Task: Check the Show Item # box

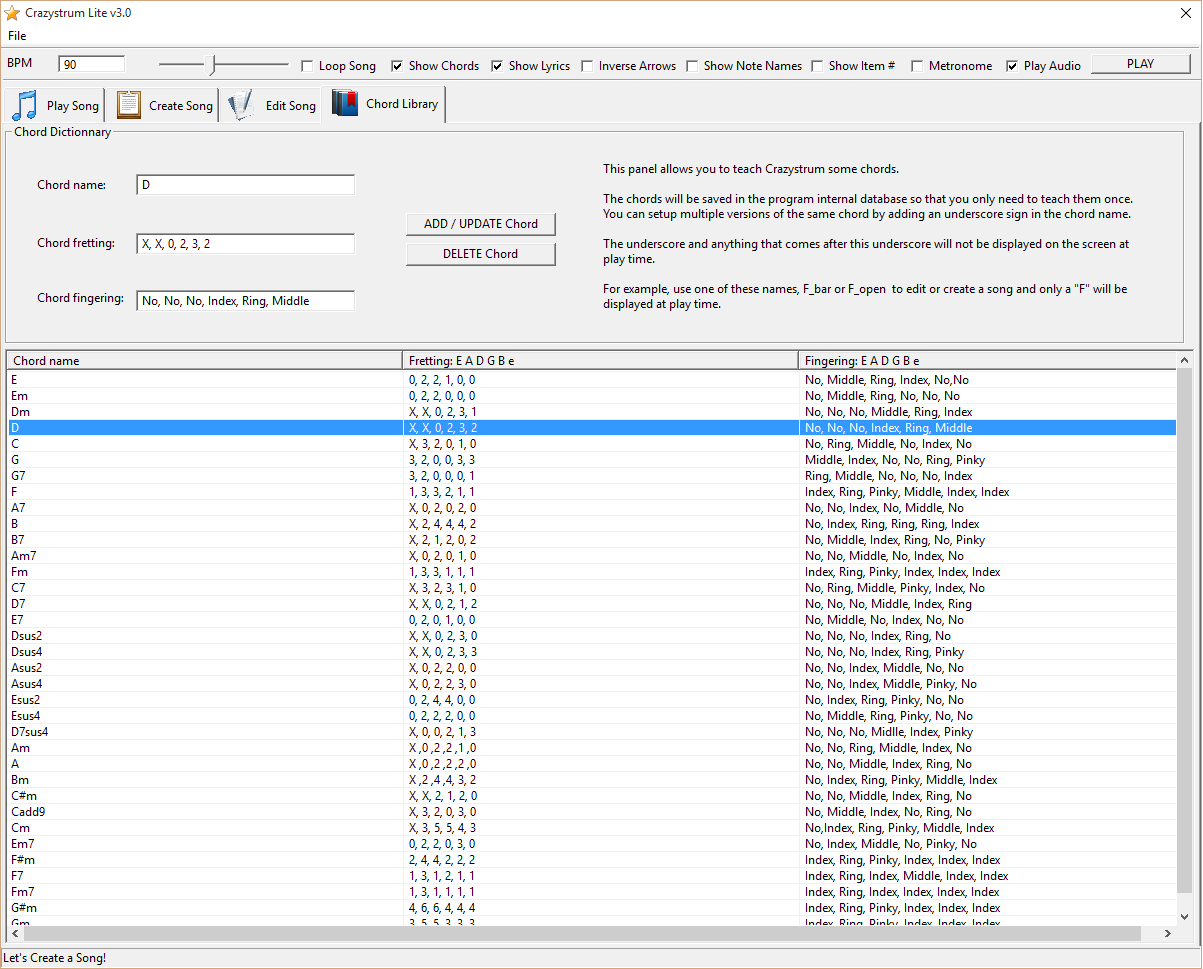Action: coord(818,66)
